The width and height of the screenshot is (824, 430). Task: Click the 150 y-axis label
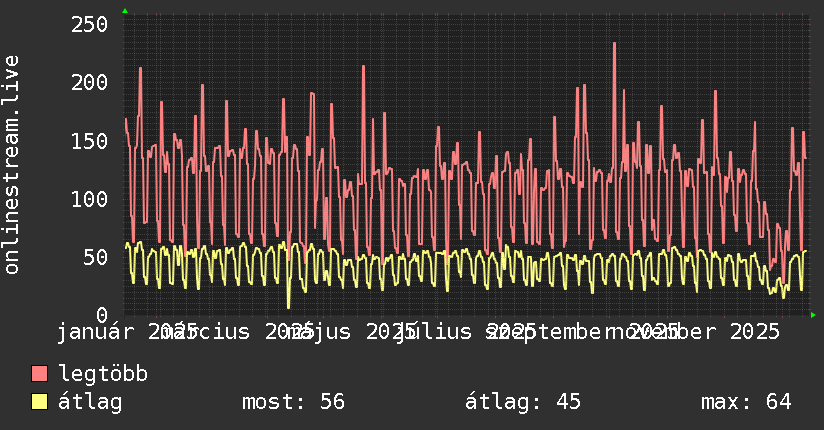[89, 141]
